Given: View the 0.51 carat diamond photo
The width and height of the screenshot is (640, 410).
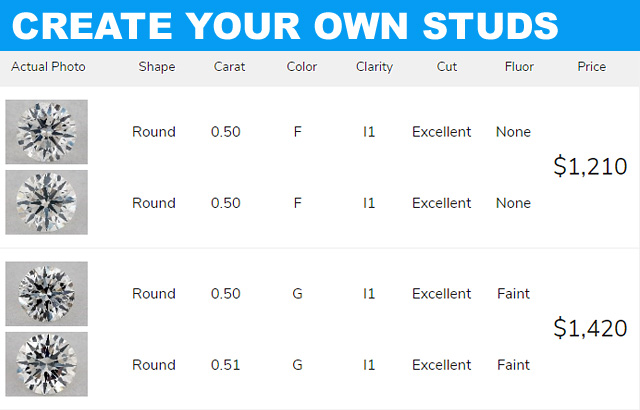Looking at the screenshot, I should [46, 364].
